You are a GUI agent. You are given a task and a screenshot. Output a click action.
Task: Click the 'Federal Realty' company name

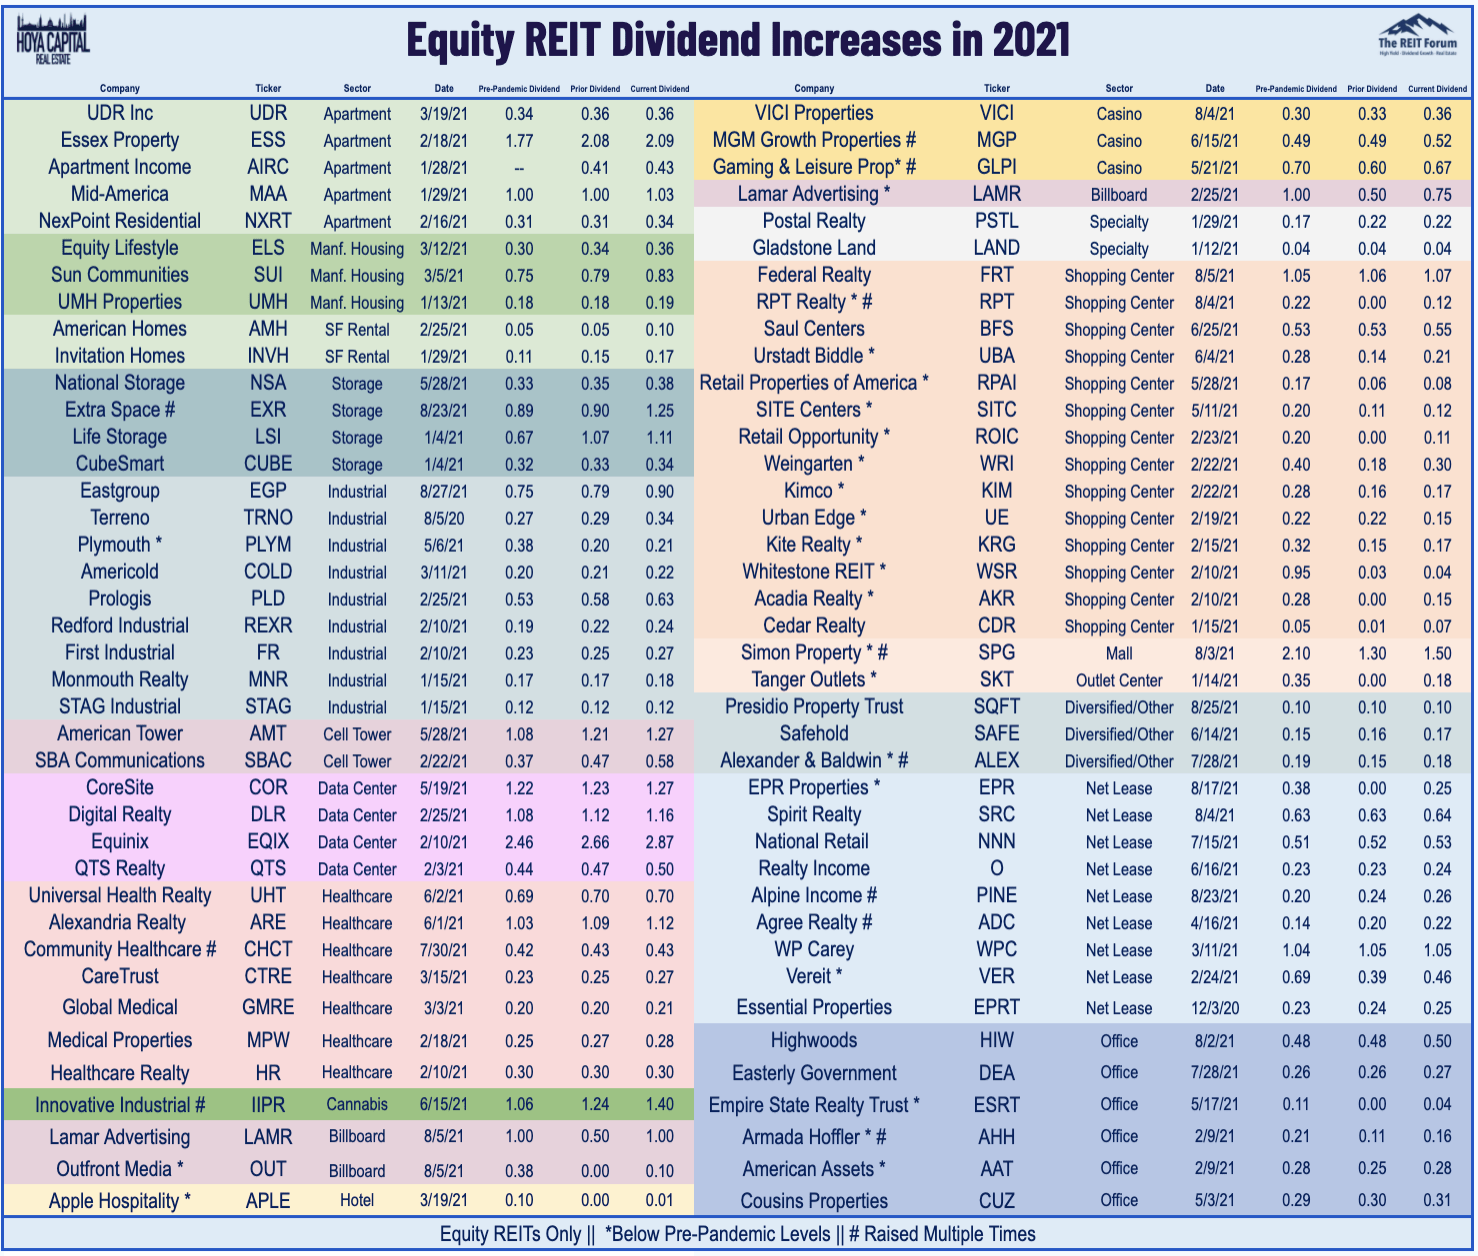[814, 275]
